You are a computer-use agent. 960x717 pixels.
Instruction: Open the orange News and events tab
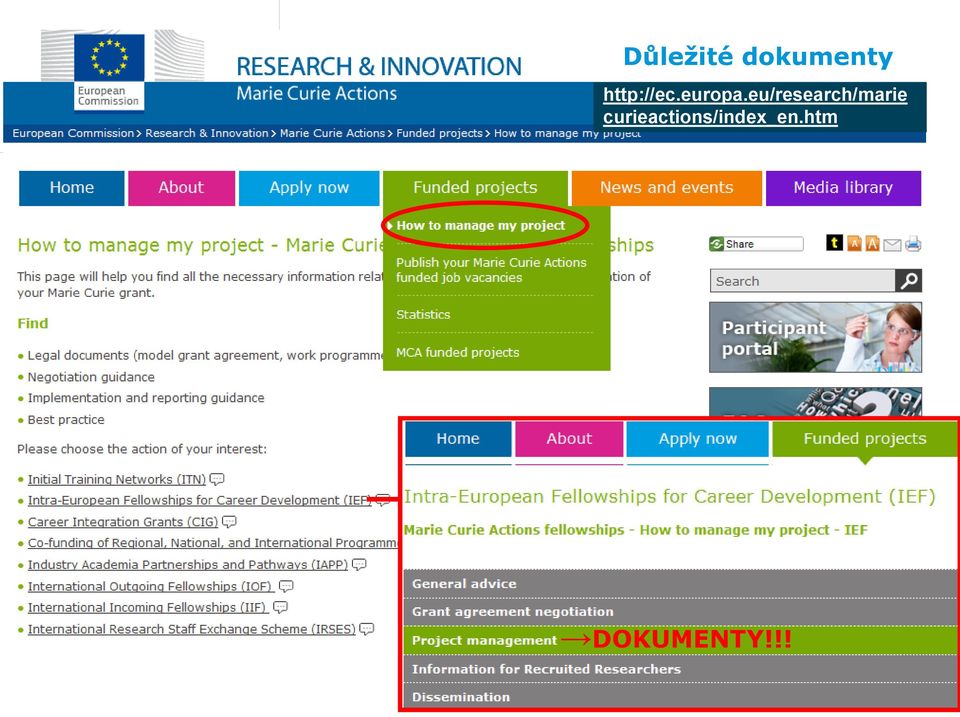click(x=667, y=188)
